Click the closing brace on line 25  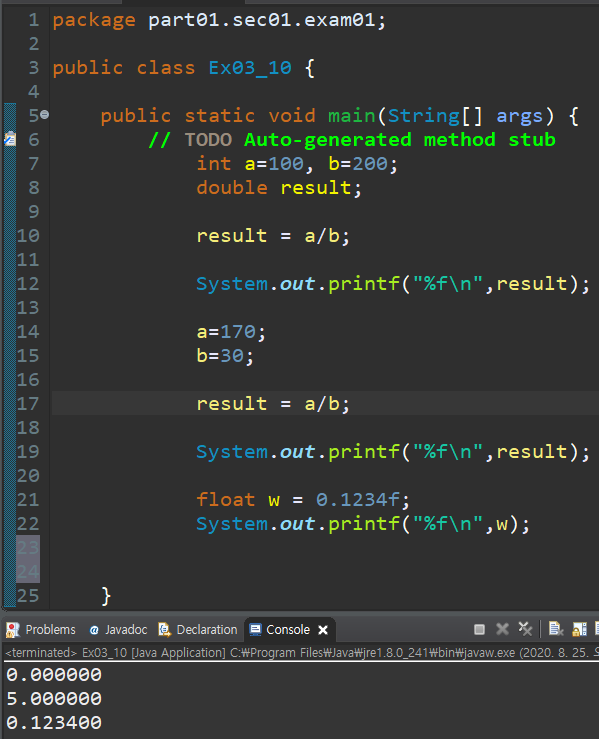coord(106,596)
